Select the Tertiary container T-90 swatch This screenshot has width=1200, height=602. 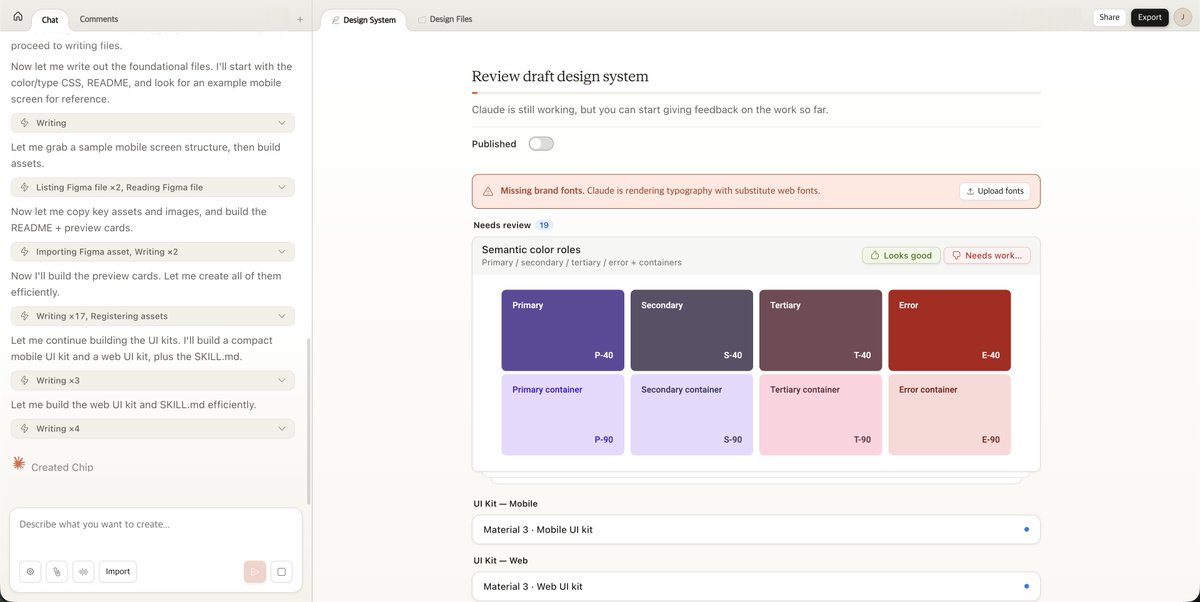(821, 415)
